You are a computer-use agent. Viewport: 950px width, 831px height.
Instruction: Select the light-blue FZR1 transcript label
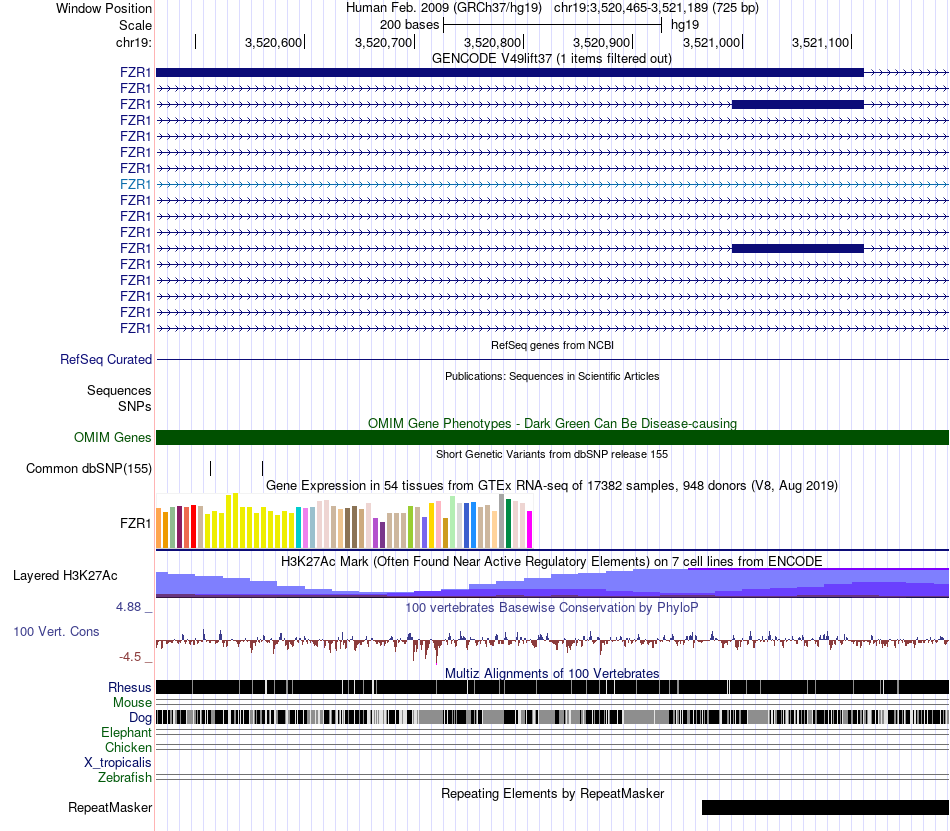(x=135, y=184)
